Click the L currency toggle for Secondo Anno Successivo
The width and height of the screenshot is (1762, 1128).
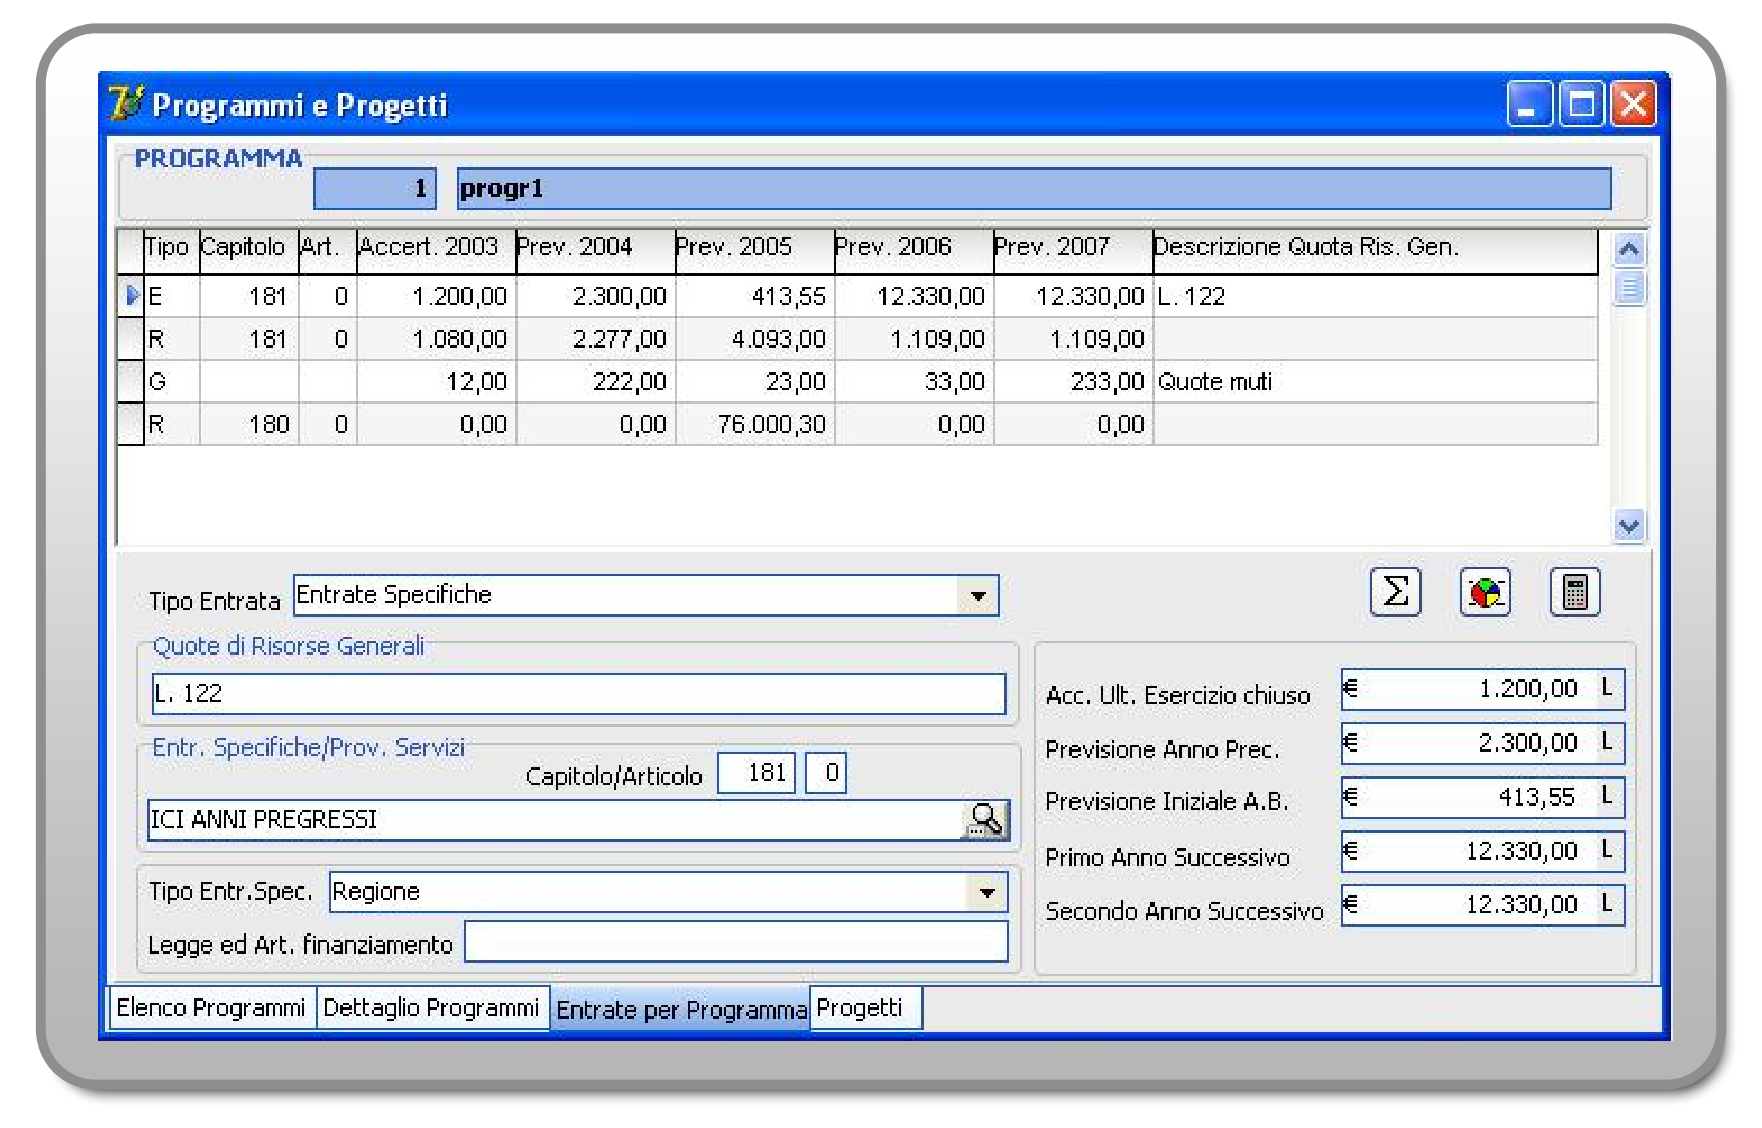pos(1607,904)
